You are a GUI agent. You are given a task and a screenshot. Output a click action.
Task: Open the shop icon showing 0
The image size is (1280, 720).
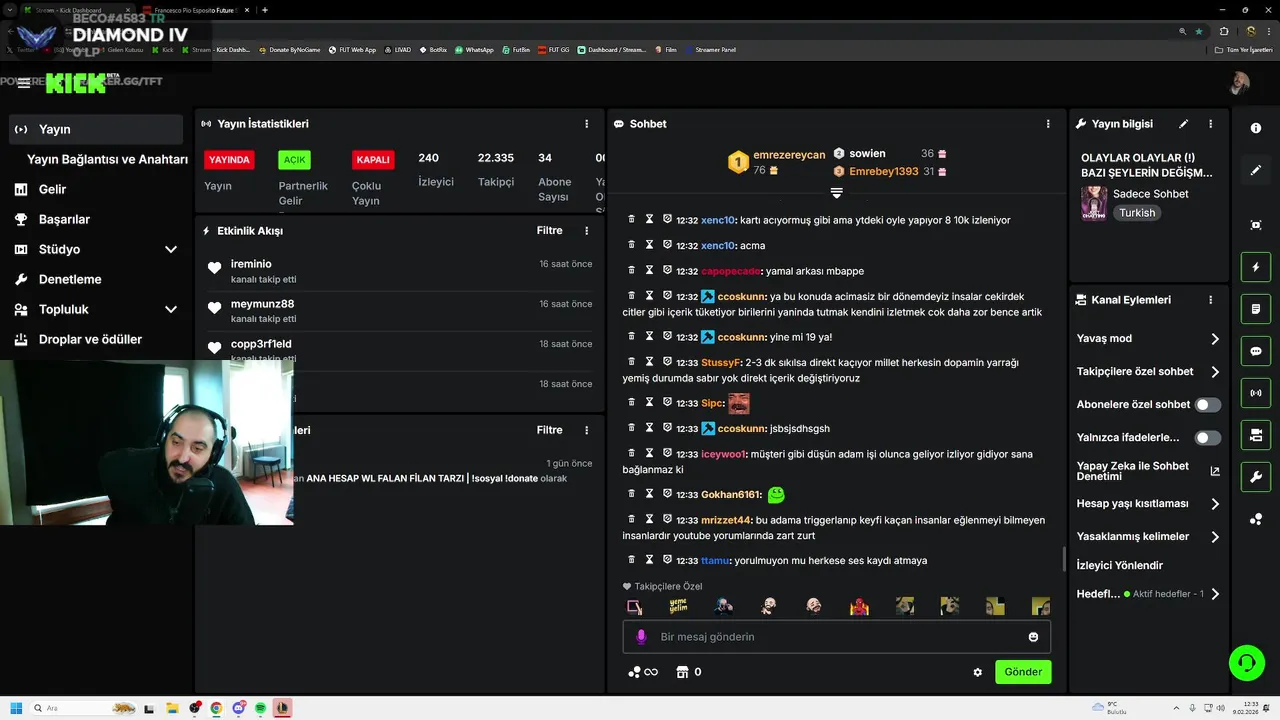(688, 672)
